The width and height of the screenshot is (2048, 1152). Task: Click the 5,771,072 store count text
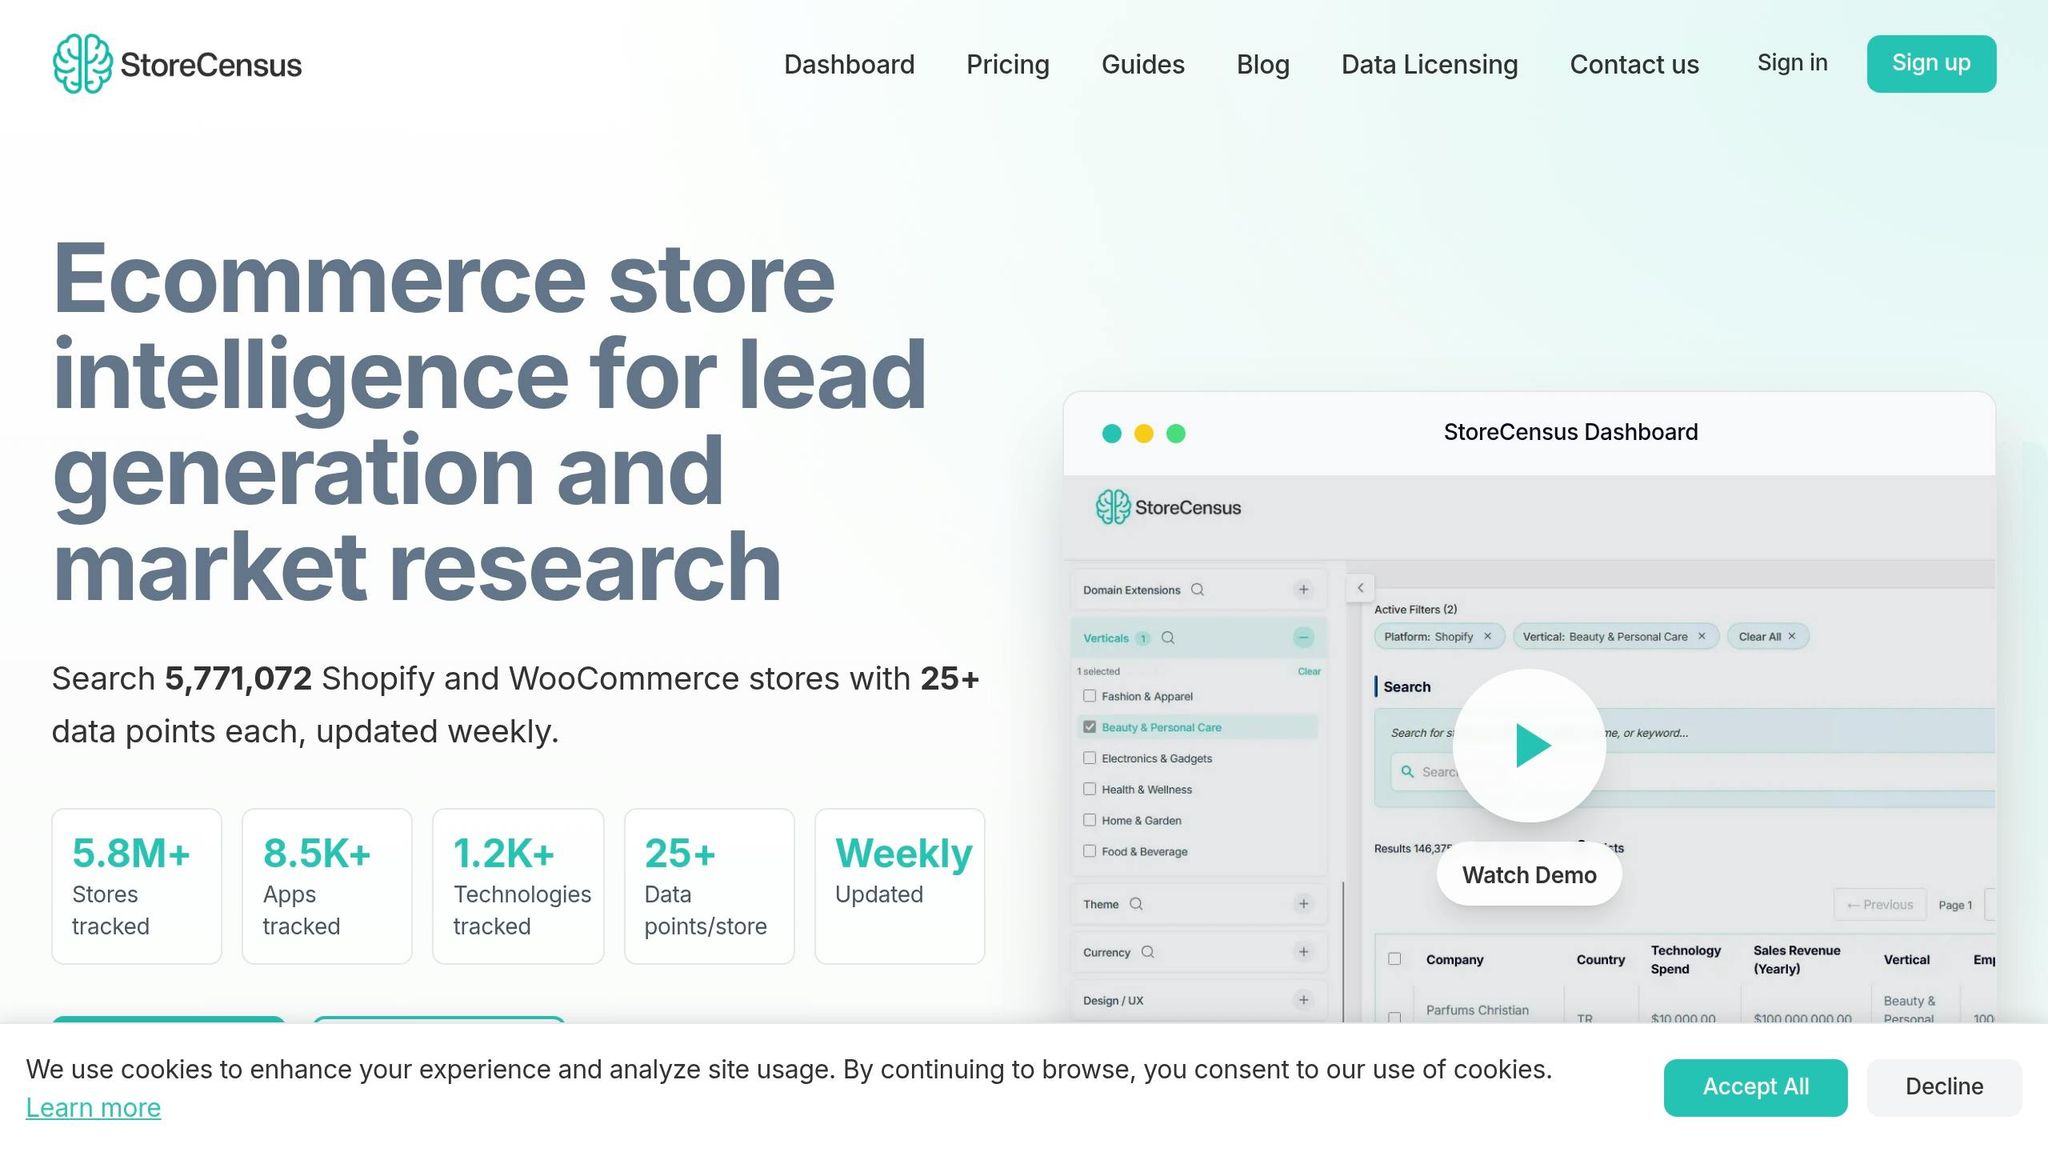pos(238,678)
